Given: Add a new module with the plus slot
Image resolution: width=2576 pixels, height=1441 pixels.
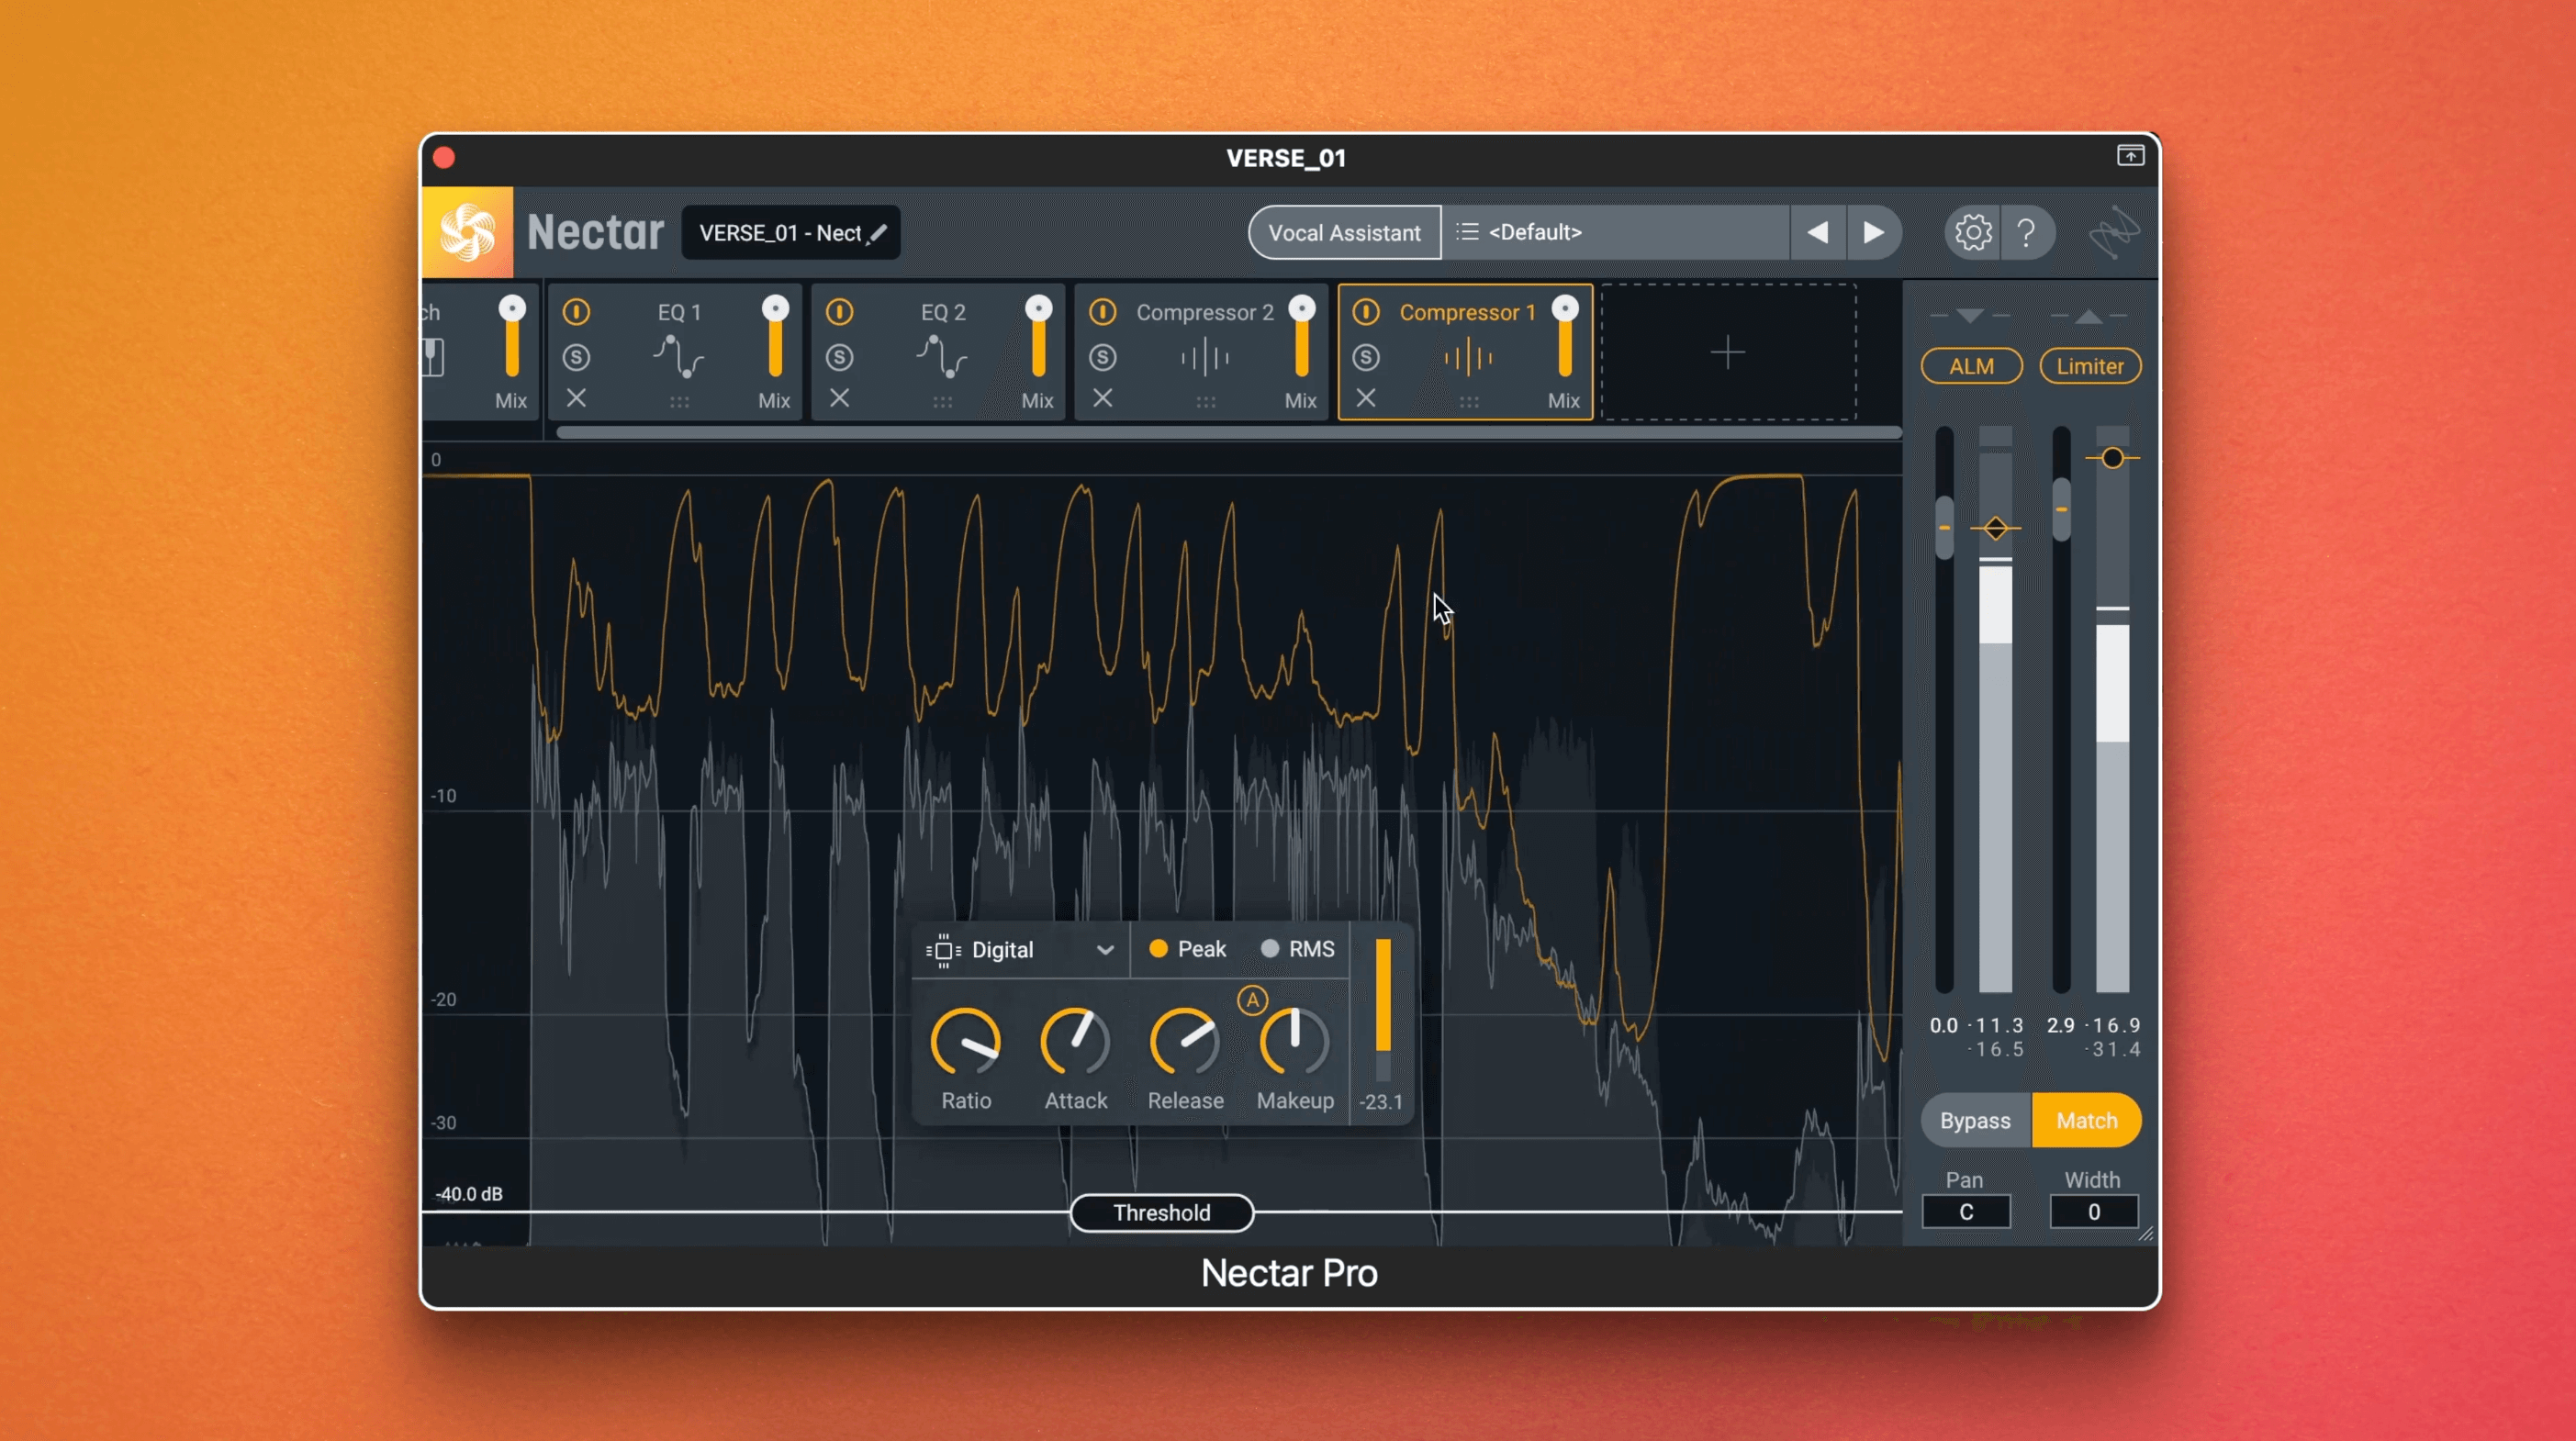Looking at the screenshot, I should (1728, 352).
